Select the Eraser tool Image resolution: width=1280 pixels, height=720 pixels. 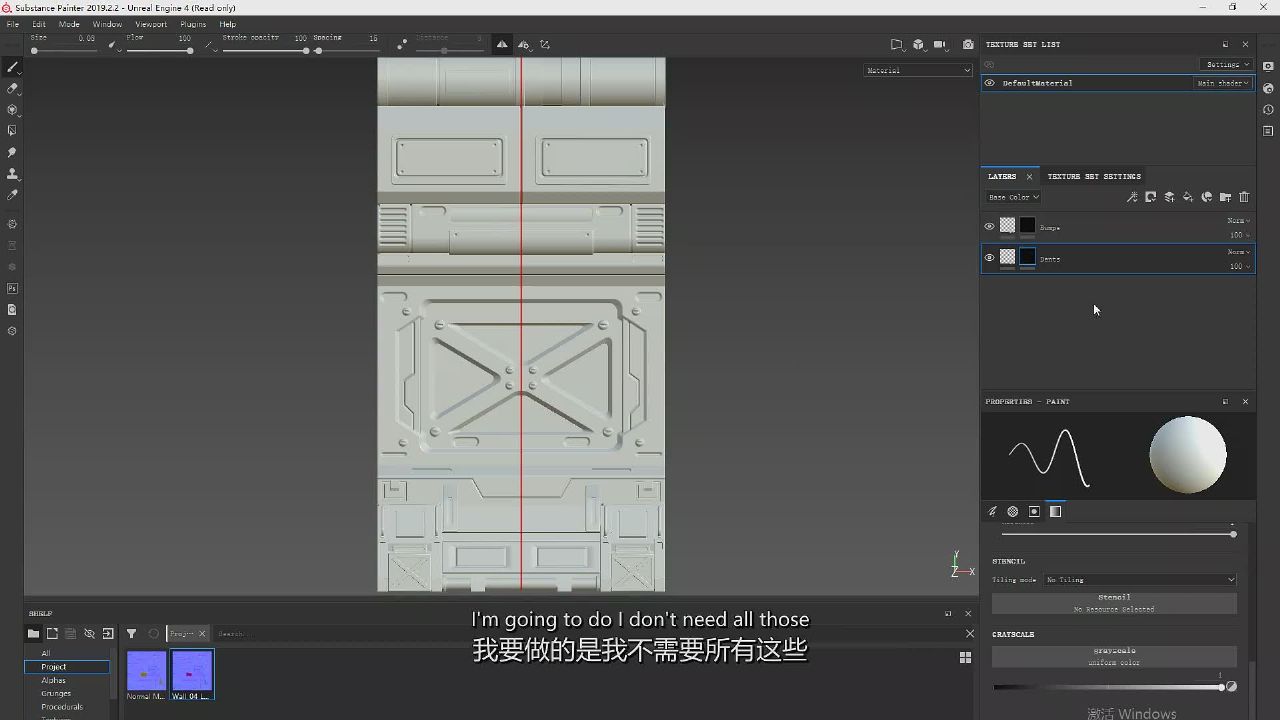(13, 88)
